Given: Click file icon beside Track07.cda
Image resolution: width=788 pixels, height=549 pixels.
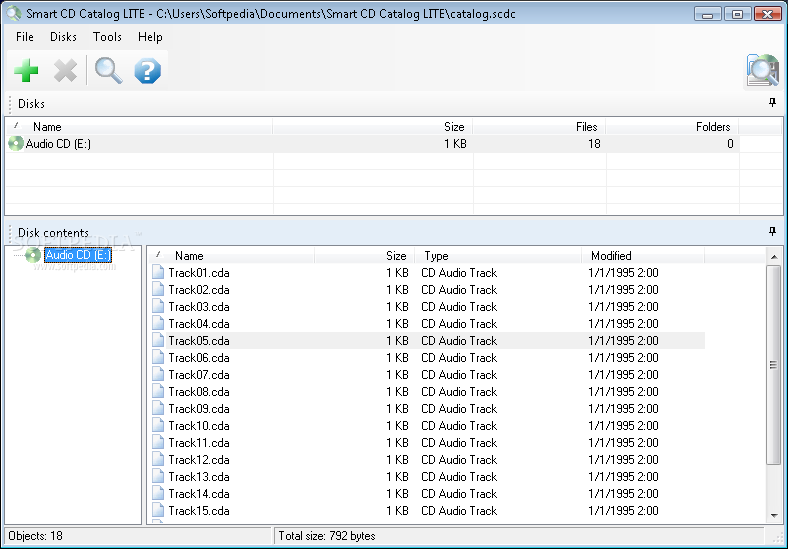Looking at the screenshot, I should [158, 375].
